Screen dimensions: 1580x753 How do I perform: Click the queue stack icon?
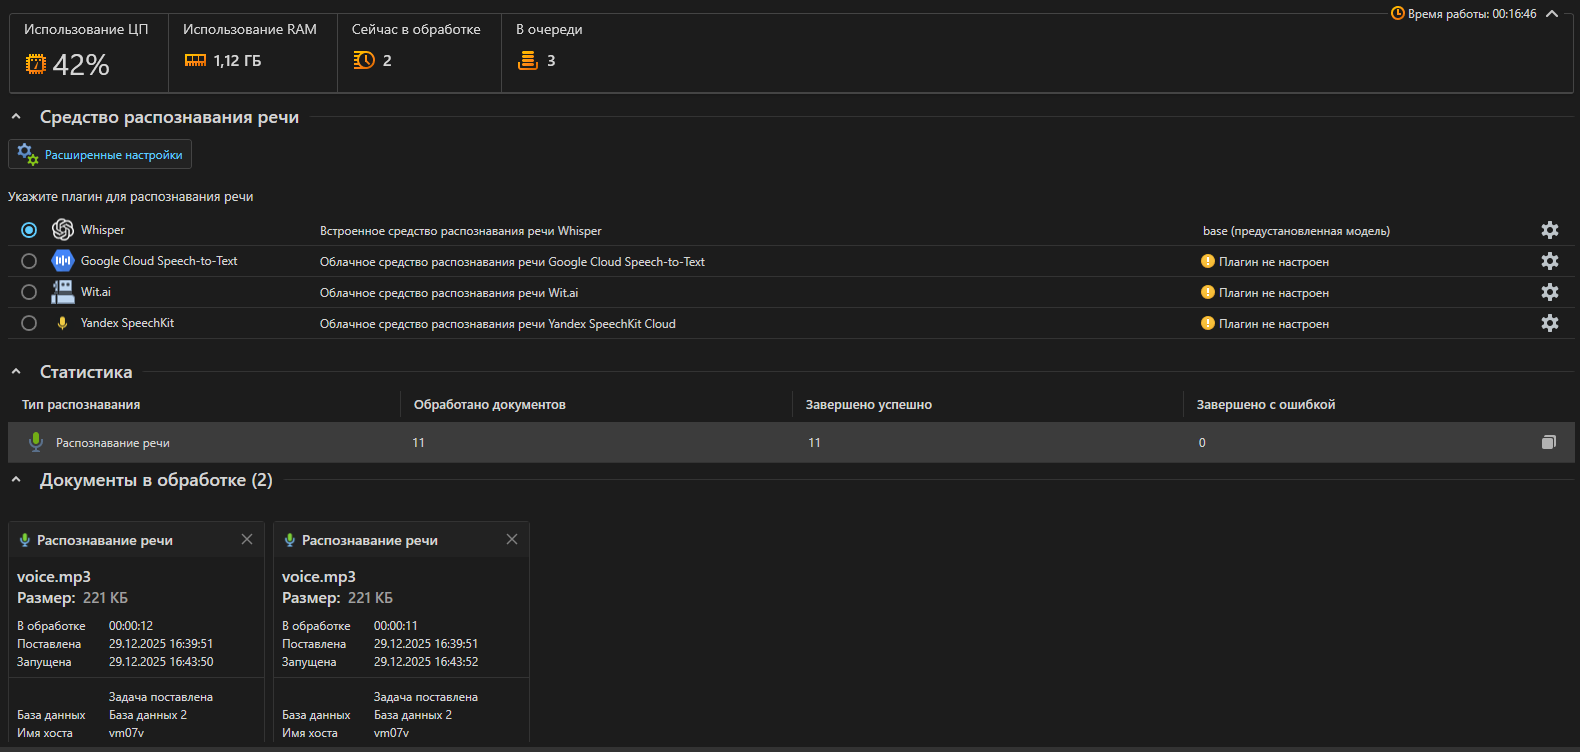527,61
